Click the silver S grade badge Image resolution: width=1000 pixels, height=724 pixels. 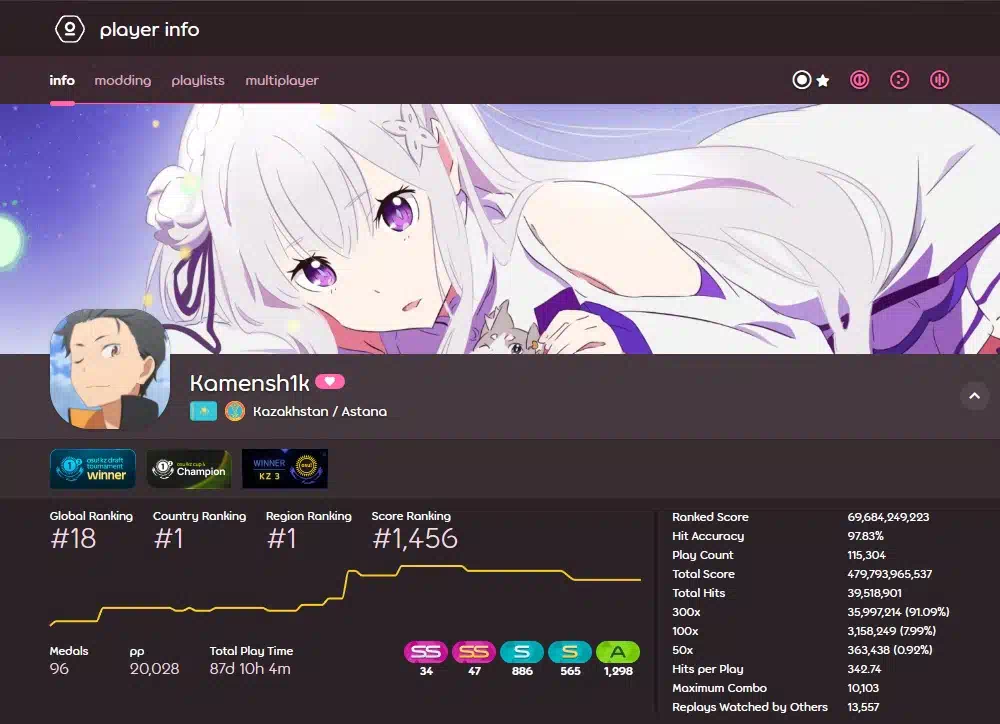(x=522, y=652)
